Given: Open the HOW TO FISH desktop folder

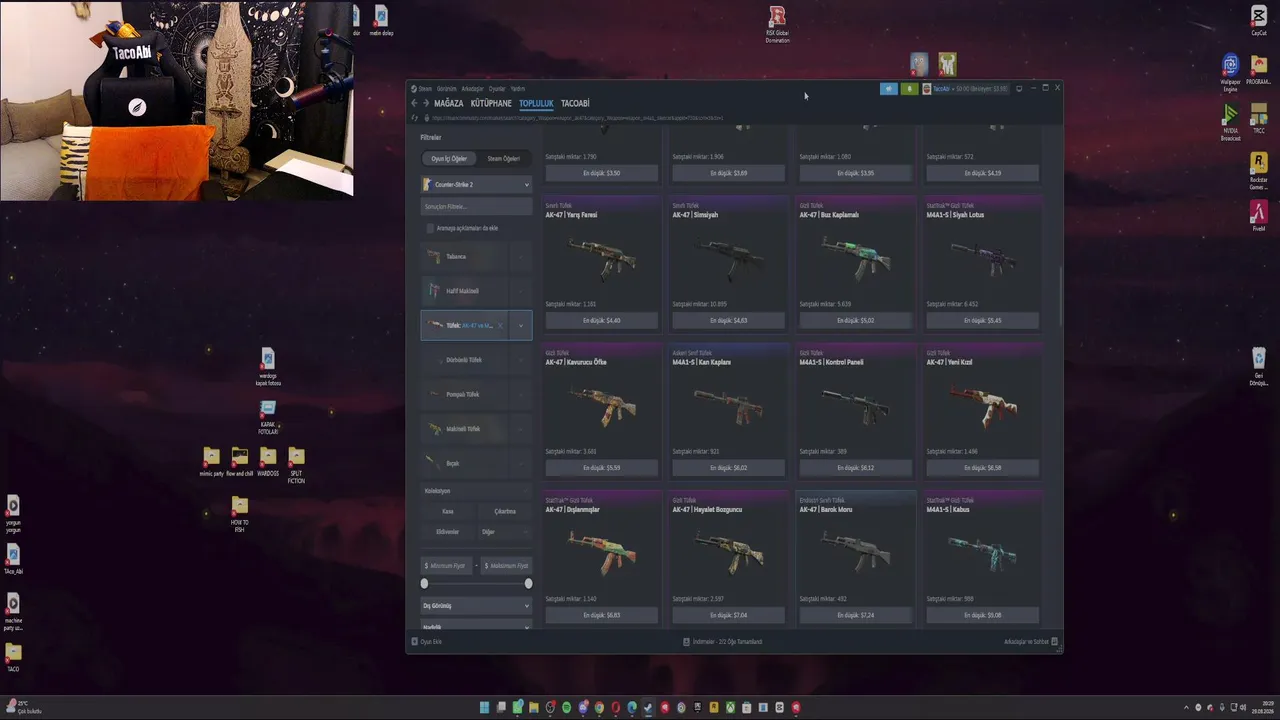Looking at the screenshot, I should click(239, 514).
